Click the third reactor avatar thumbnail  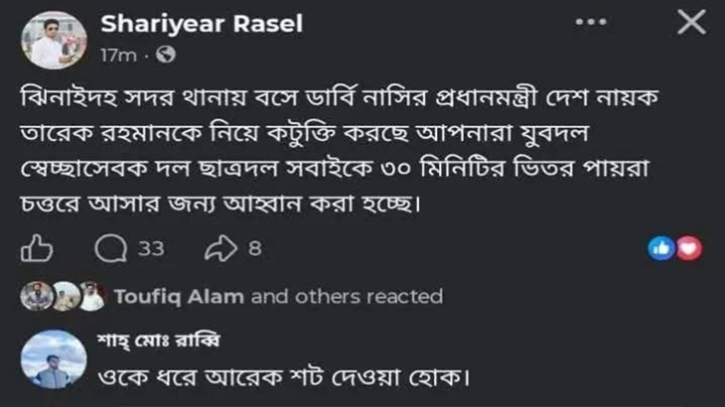pos(92,296)
